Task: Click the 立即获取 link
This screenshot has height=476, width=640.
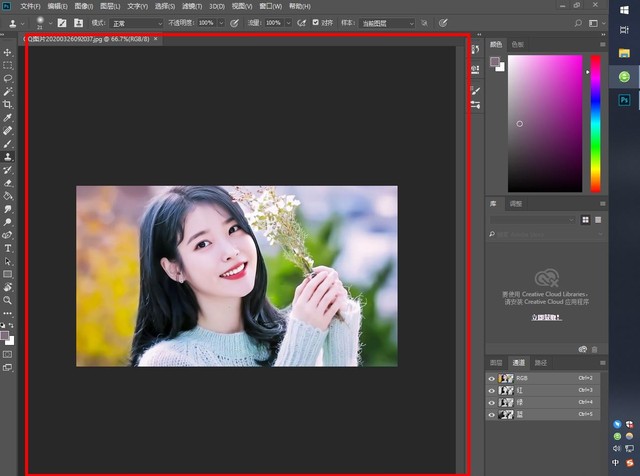Action: (545, 316)
